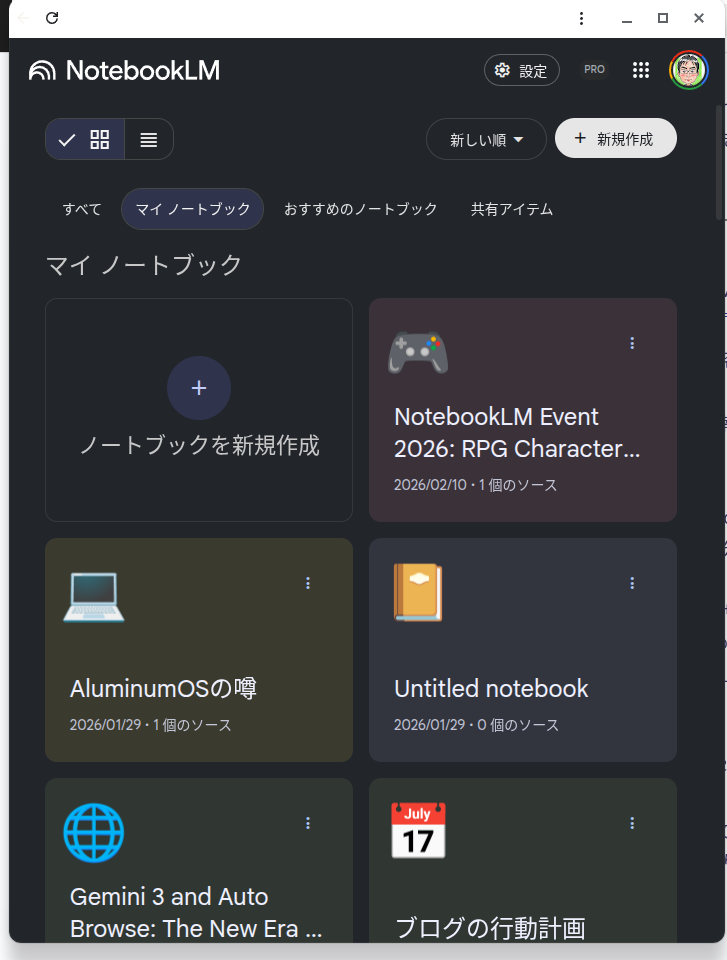This screenshot has width=727, height=960.
Task: Open the Google apps grid icon
Action: [x=641, y=70]
